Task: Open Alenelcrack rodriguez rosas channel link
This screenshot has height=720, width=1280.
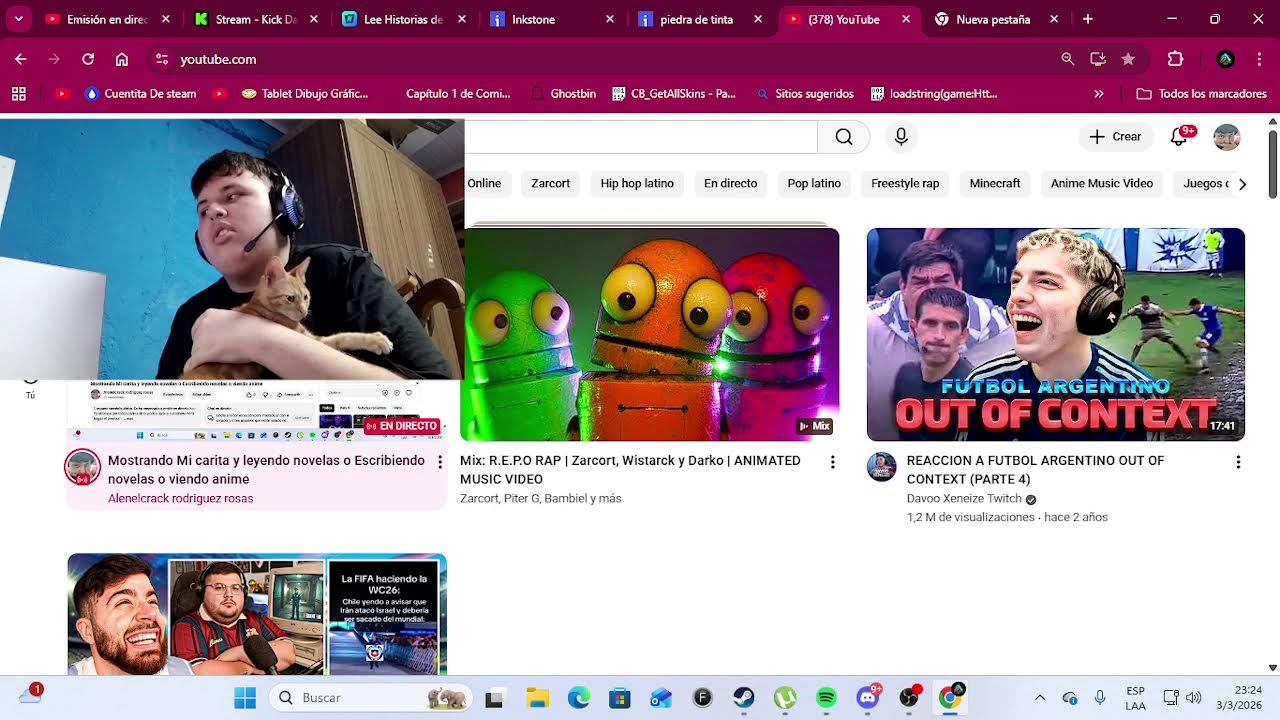Action: tap(181, 498)
